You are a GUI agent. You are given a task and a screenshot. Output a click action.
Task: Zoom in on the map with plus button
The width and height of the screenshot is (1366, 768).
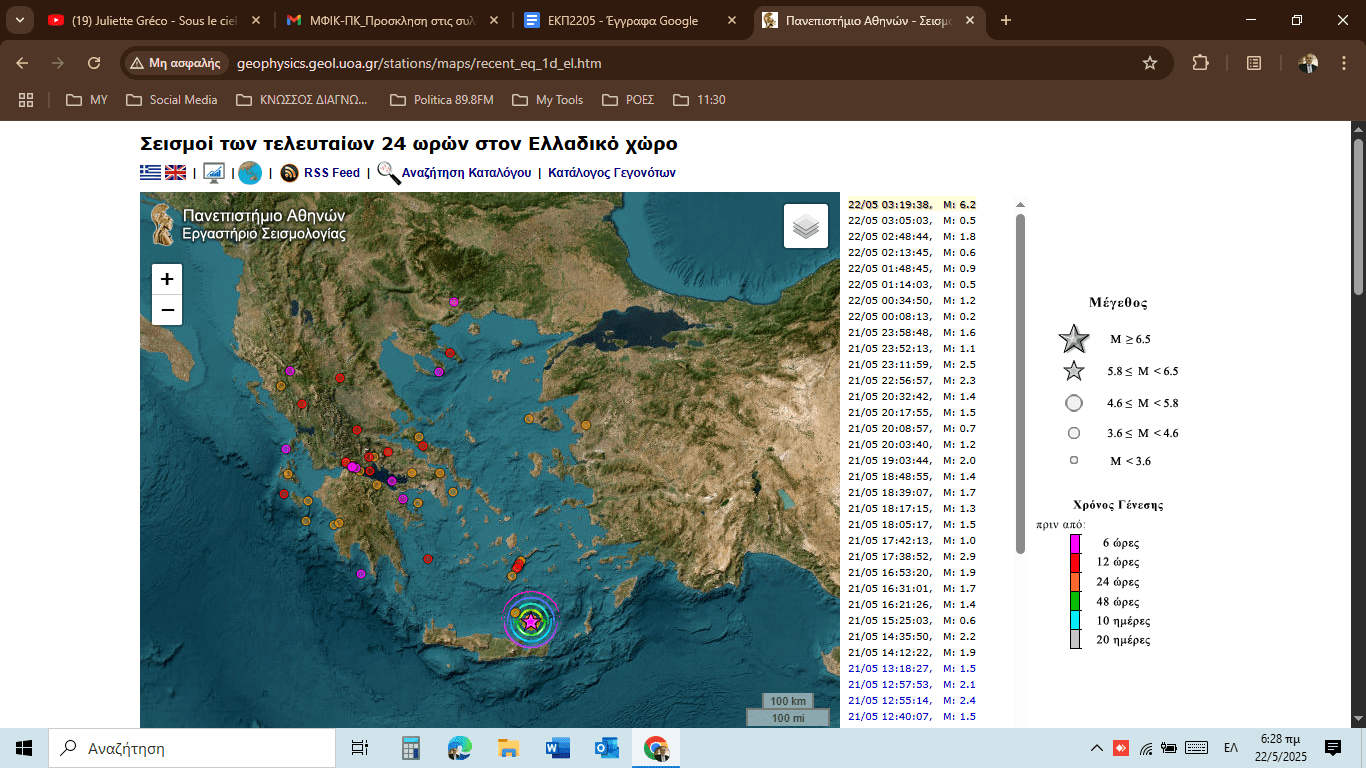[x=167, y=279]
